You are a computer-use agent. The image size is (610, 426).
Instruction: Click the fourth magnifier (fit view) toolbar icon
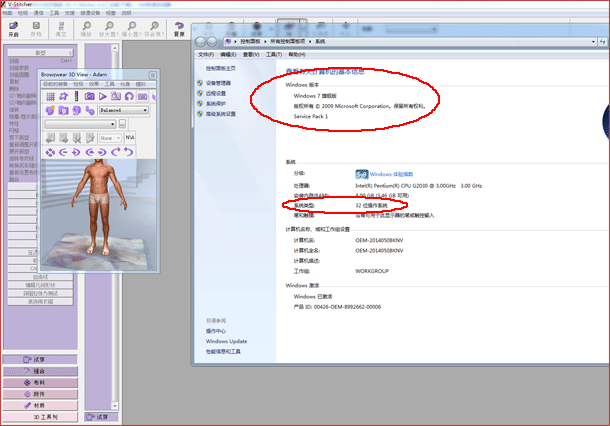(x=154, y=26)
